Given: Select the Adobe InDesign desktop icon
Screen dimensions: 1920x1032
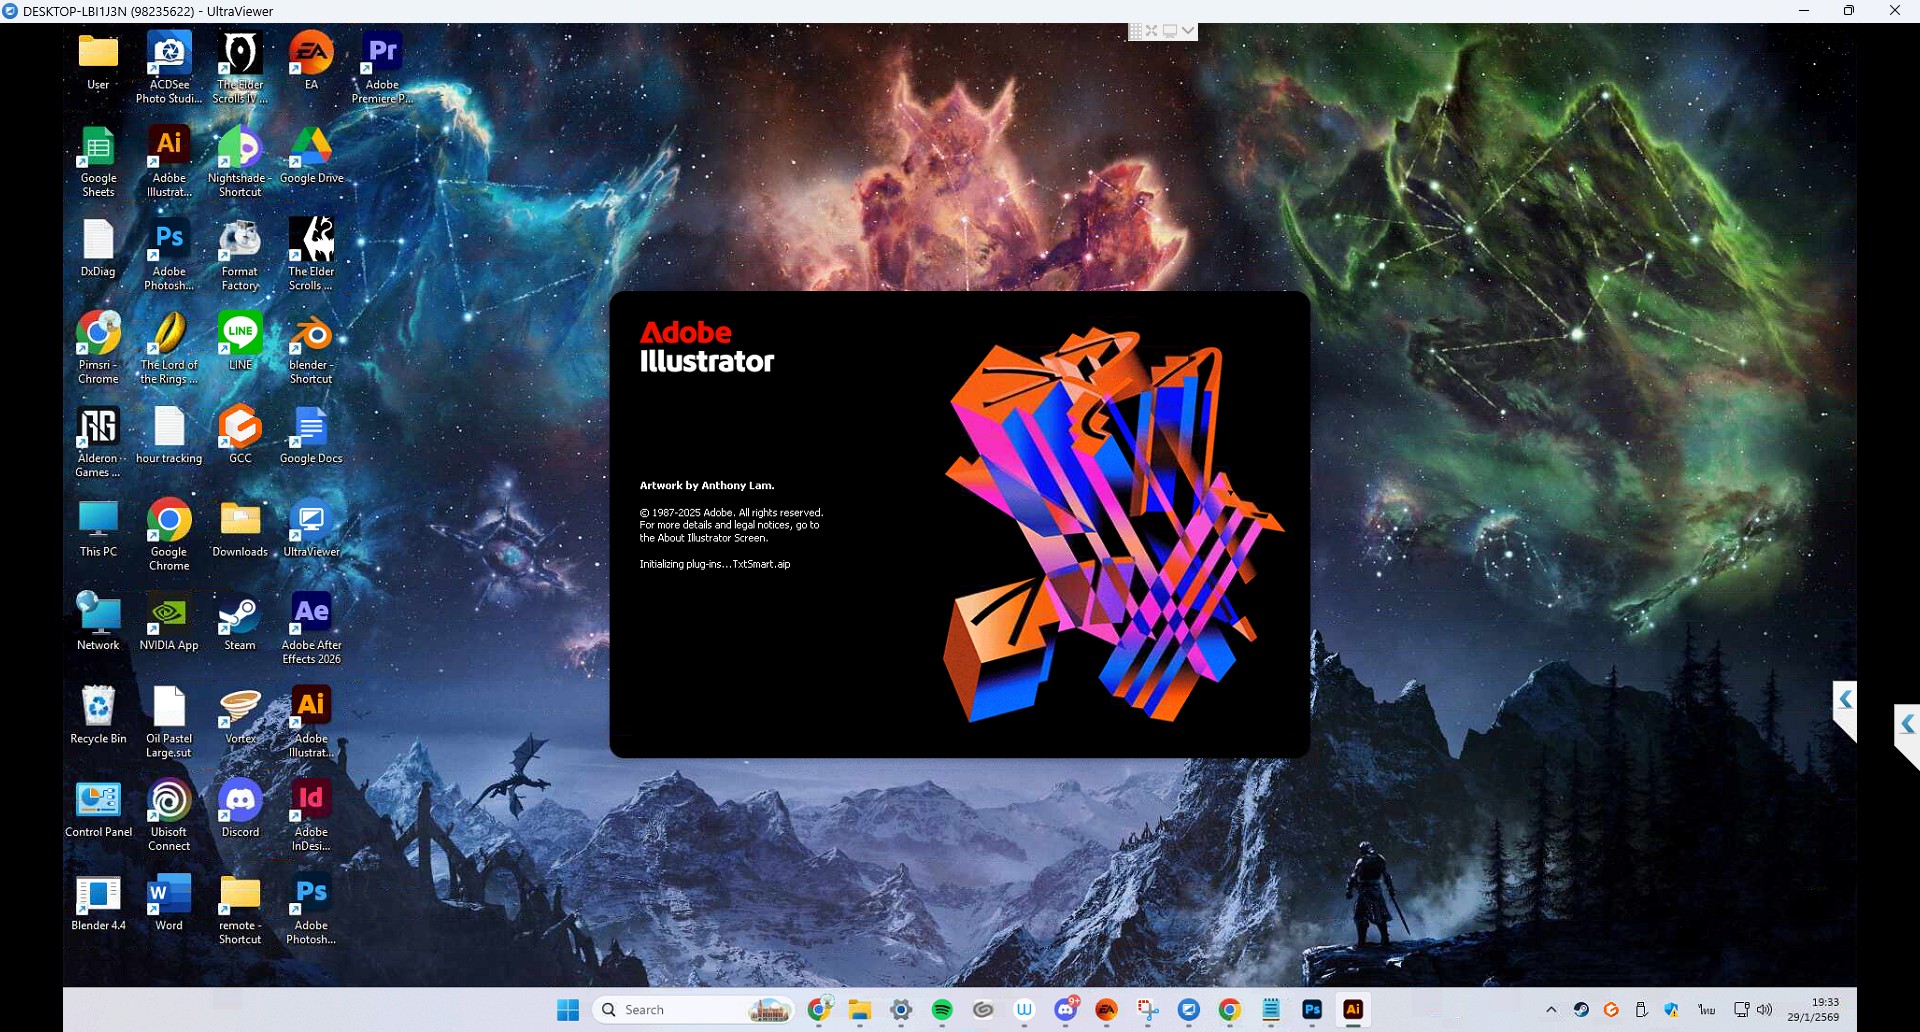Looking at the screenshot, I should point(311,815).
